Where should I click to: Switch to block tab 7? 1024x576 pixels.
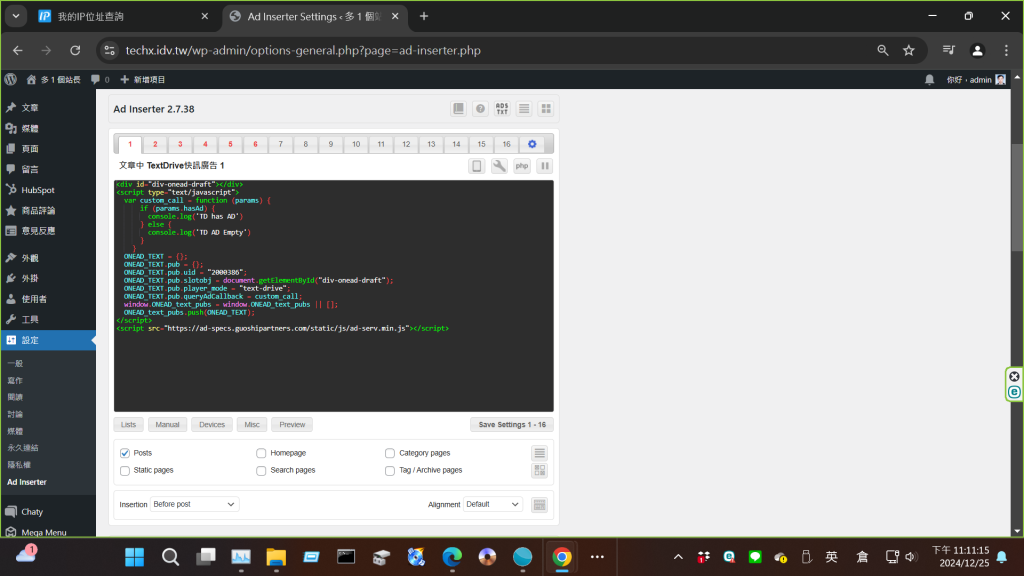click(281, 144)
